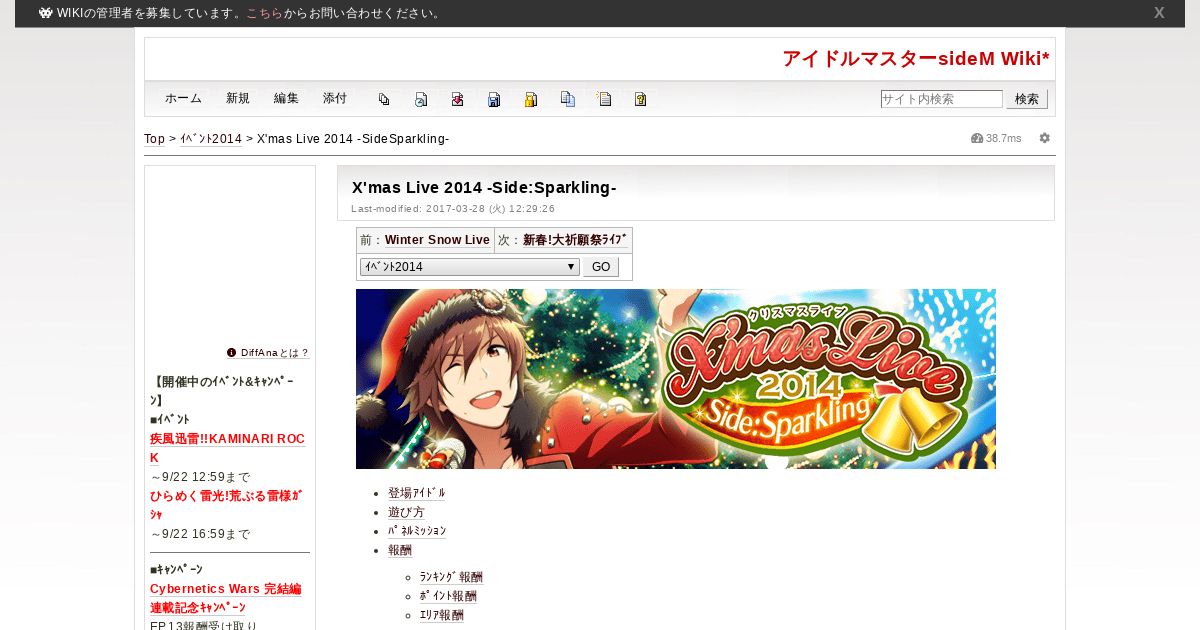Click the X'mas Live 2014 -Side:Sparkling- heading
The width and height of the screenshot is (1200, 630).
point(484,188)
